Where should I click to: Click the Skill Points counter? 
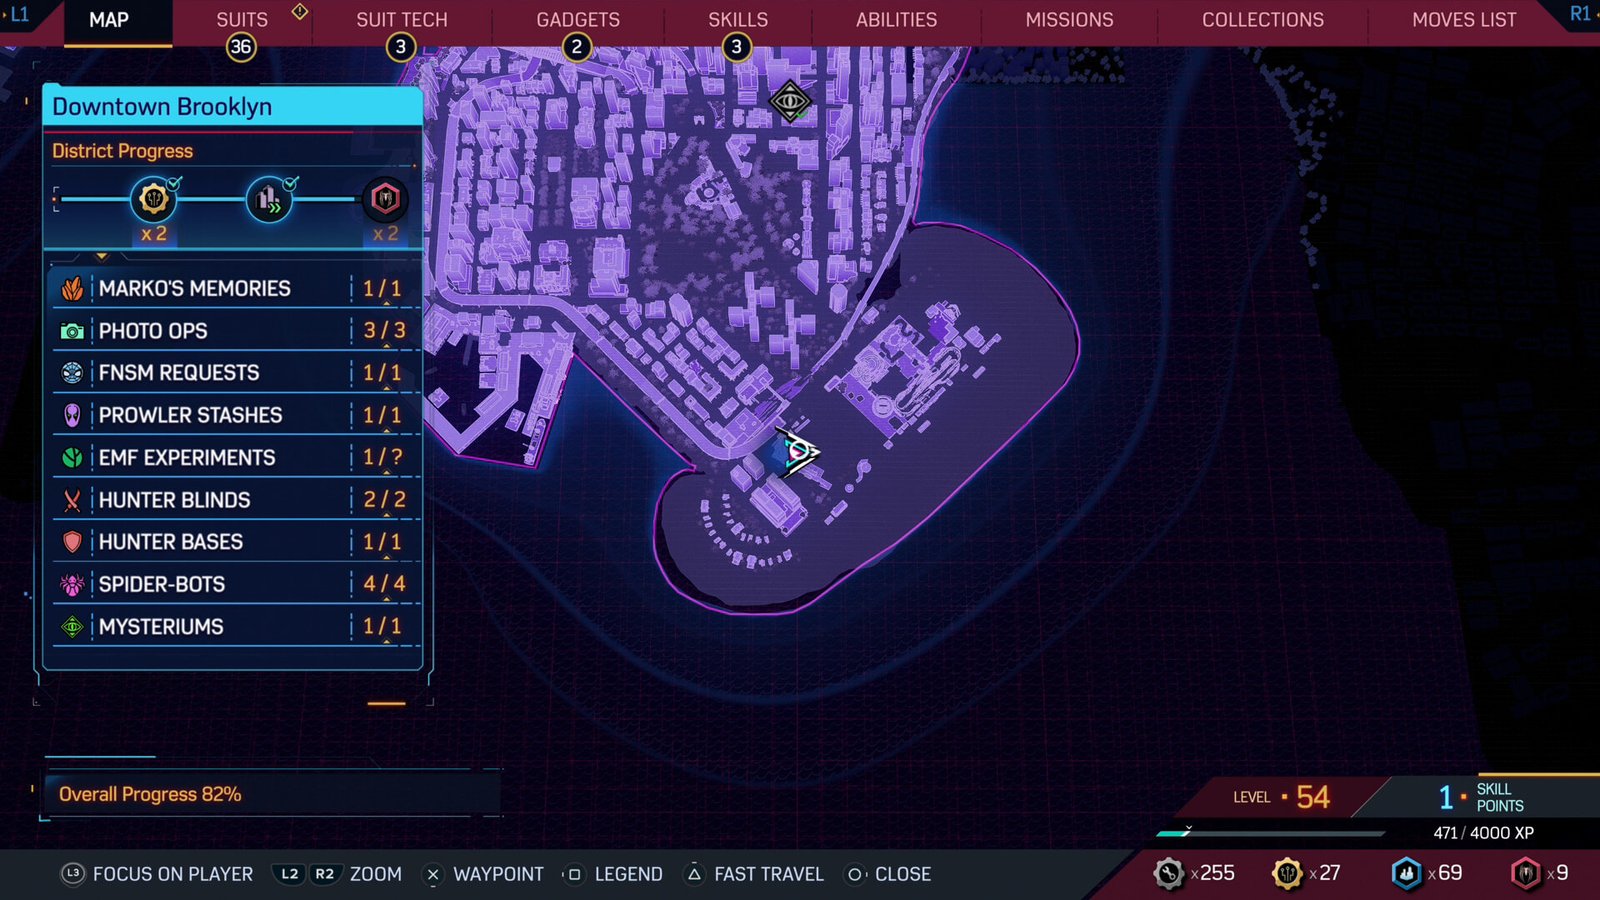click(1482, 797)
